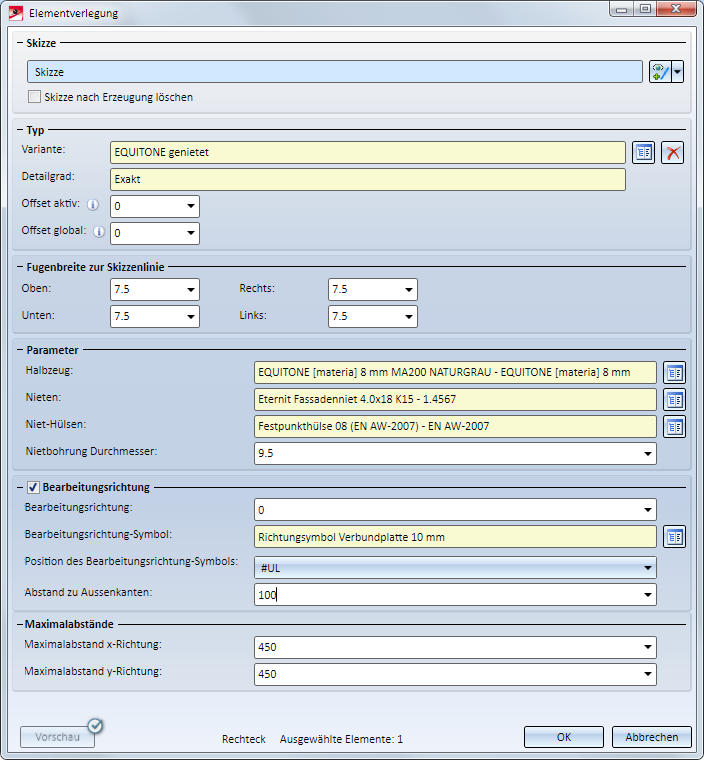This screenshot has width=704, height=760.
Task: Show info for Offset aktiv
Action: point(93,205)
